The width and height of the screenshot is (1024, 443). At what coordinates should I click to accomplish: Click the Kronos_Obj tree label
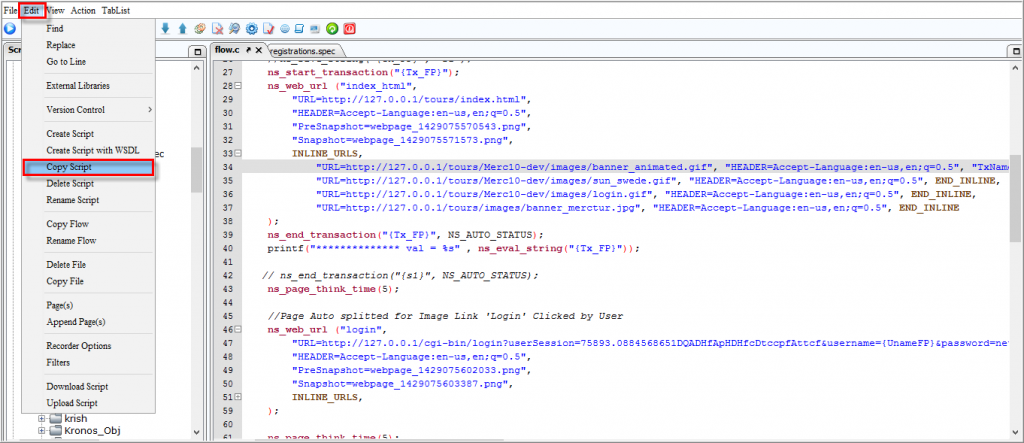[92, 431]
